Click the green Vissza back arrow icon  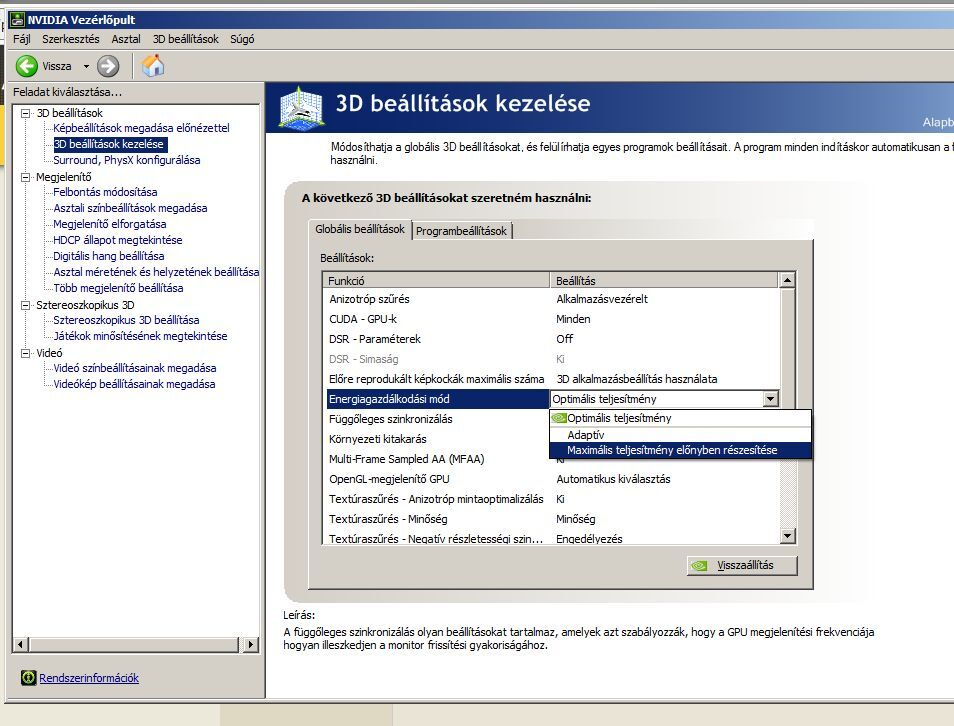[x=27, y=66]
